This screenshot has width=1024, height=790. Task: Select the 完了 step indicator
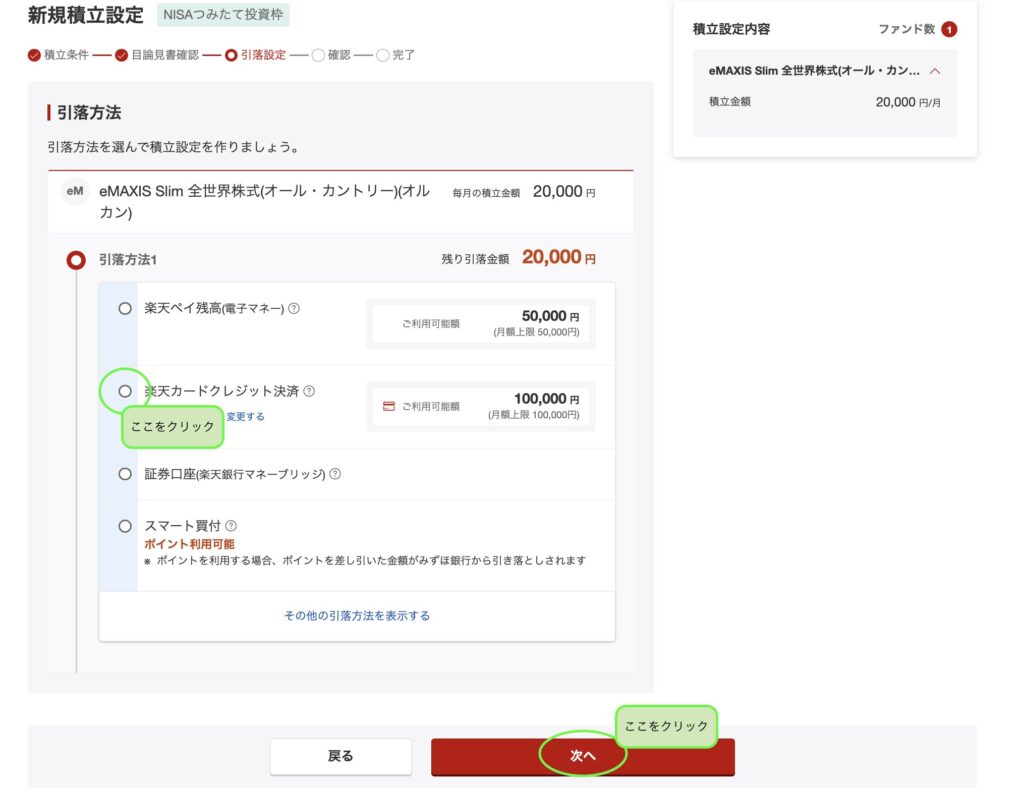[396, 55]
